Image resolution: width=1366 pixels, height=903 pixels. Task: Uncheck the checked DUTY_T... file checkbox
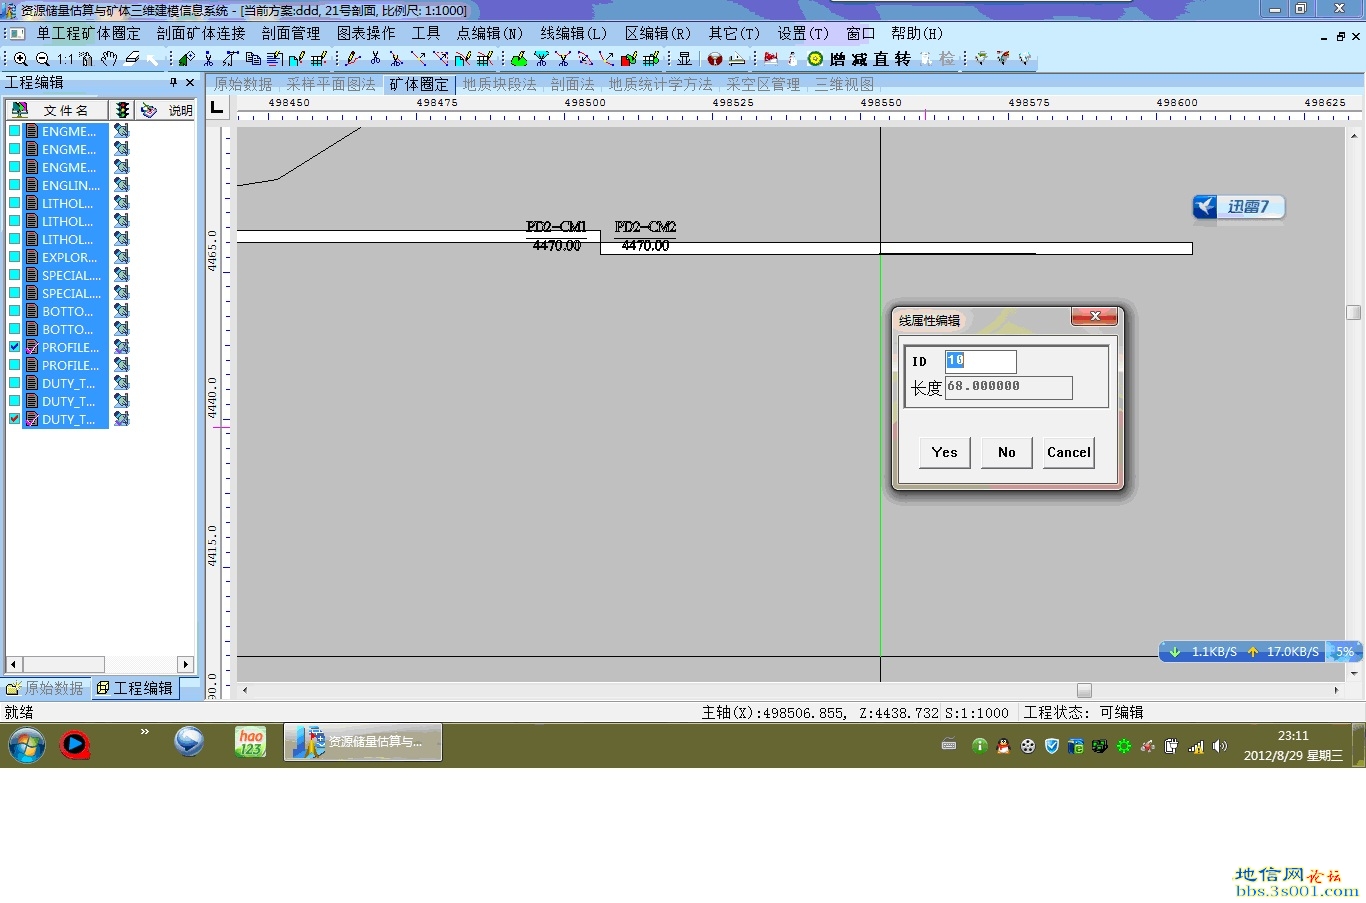click(15, 419)
